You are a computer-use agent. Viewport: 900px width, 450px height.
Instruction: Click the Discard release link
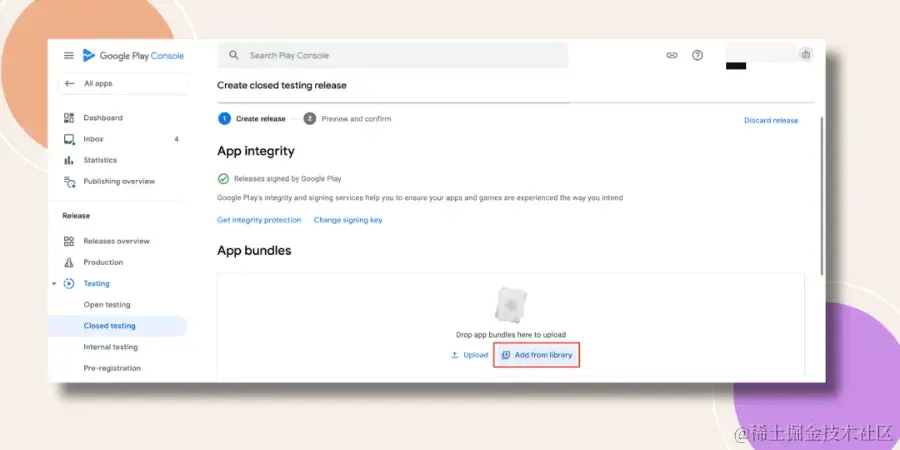pyautogui.click(x=771, y=121)
